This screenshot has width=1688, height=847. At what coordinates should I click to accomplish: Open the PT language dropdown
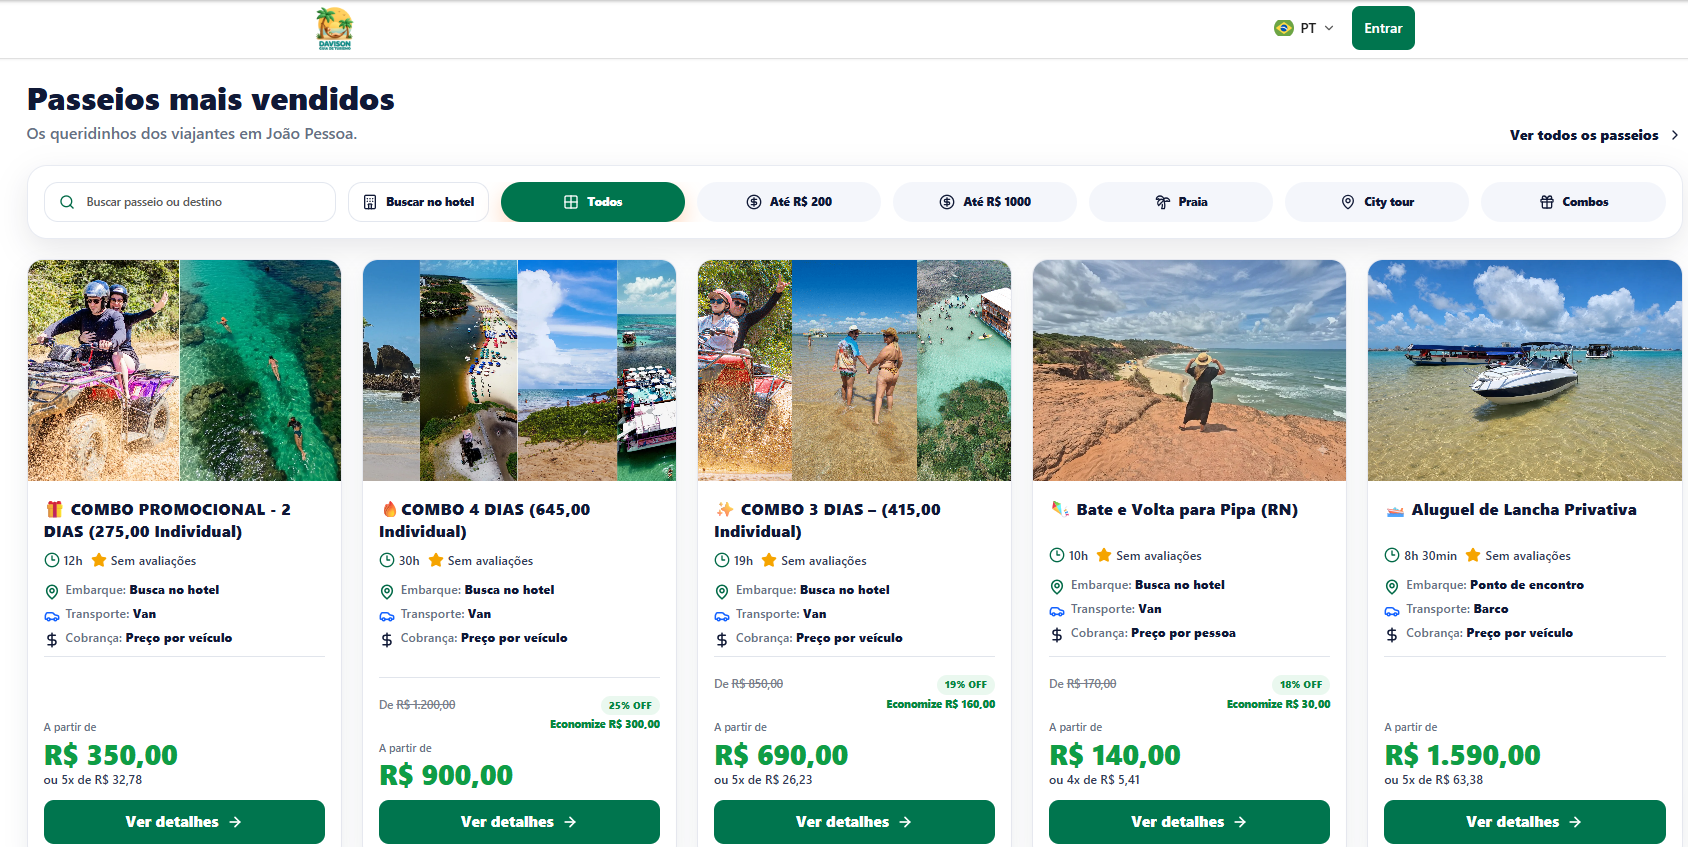1304,28
